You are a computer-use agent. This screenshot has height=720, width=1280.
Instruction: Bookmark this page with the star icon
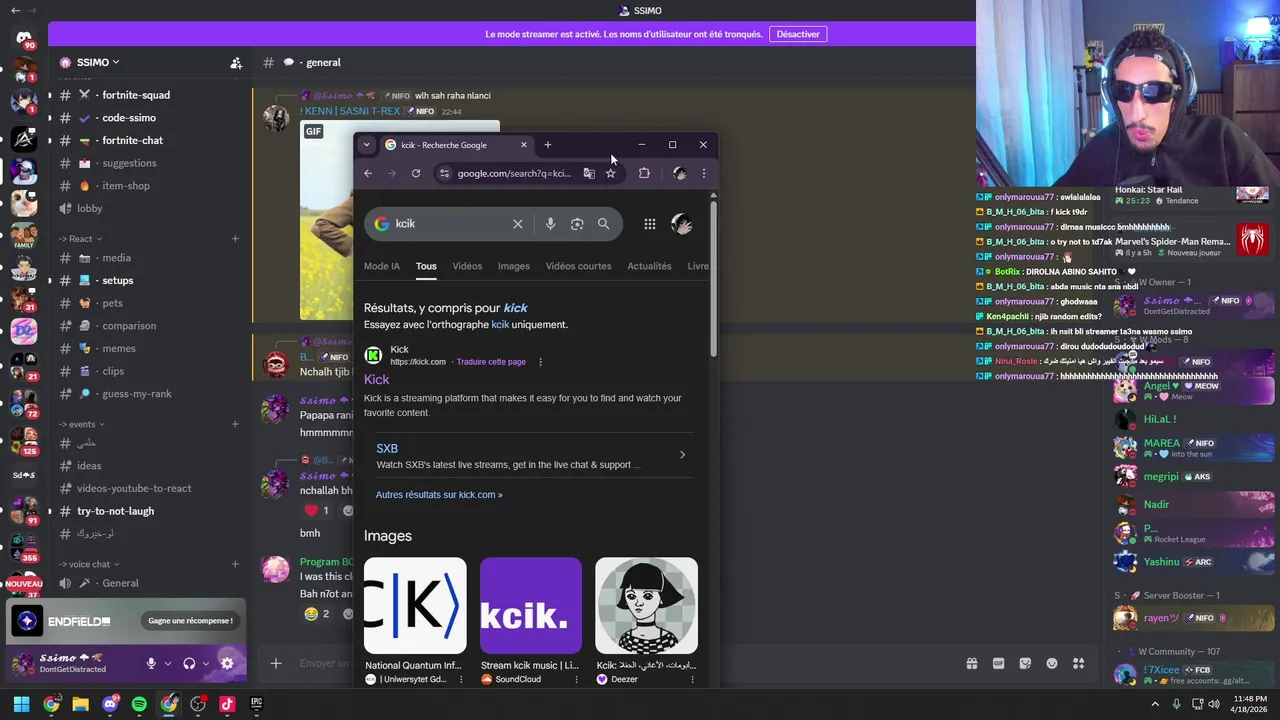tap(610, 173)
